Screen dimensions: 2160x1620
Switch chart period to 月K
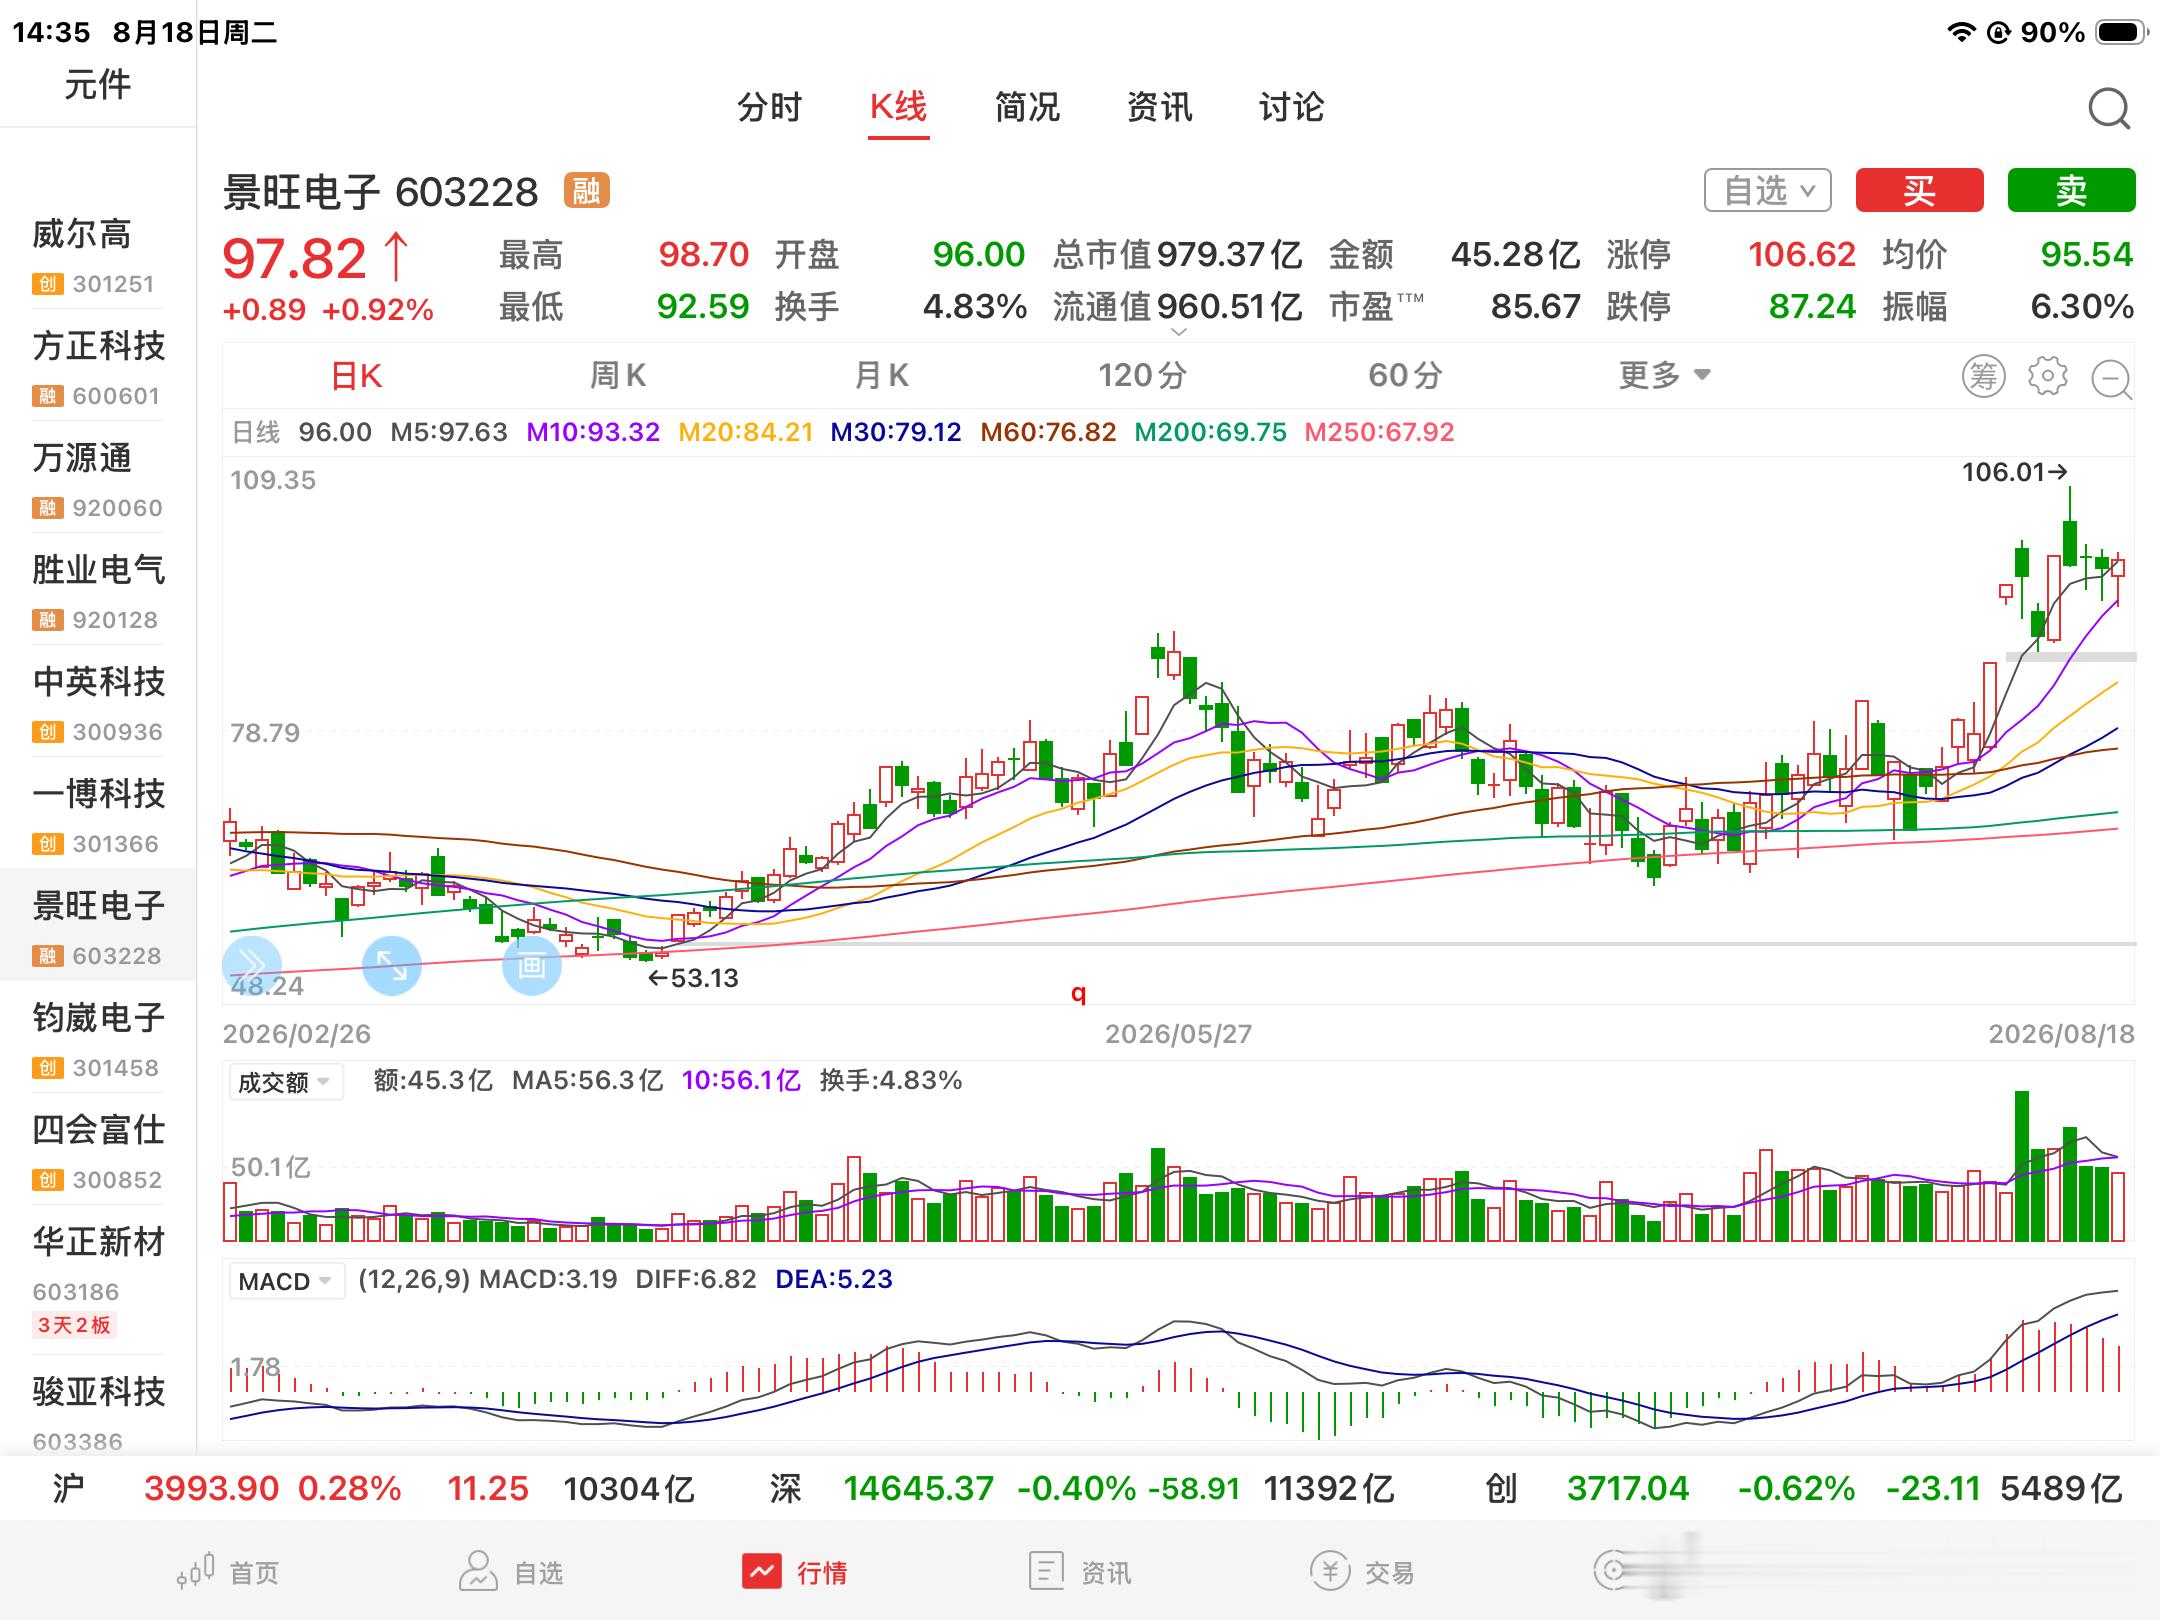pyautogui.click(x=881, y=376)
